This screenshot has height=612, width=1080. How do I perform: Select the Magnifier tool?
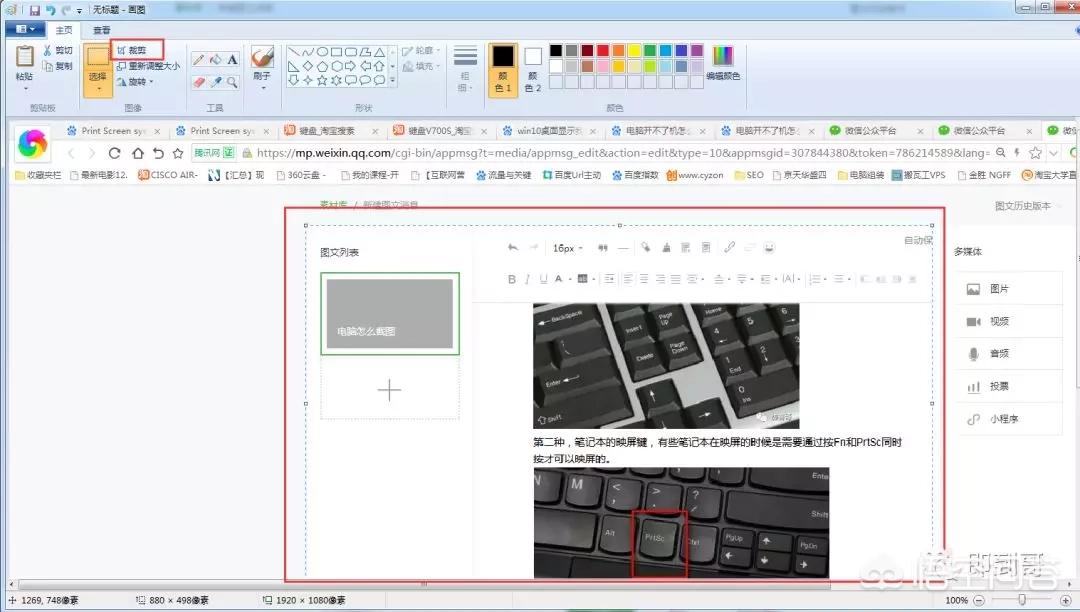[232, 82]
